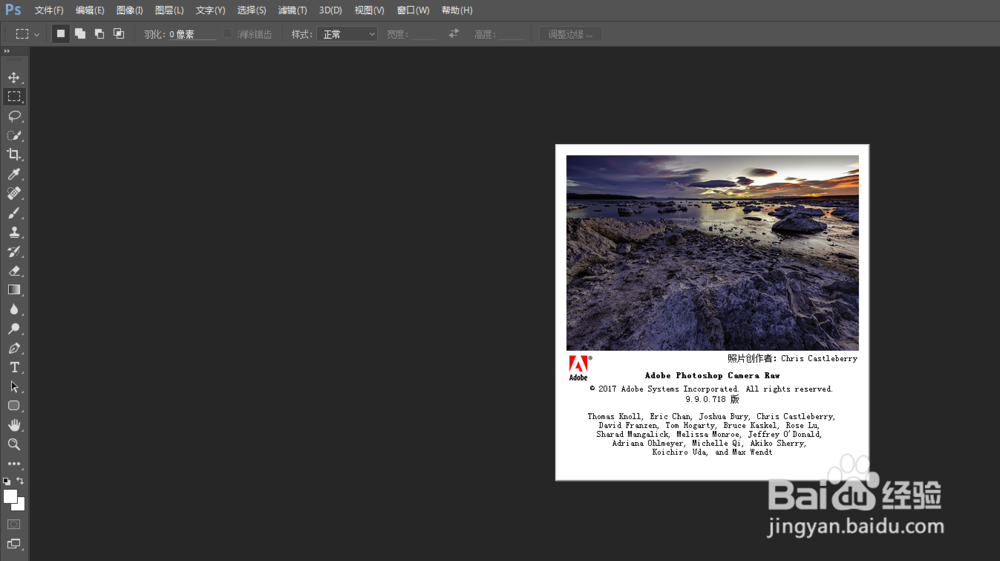Select the Quick Selection tool

click(x=14, y=135)
